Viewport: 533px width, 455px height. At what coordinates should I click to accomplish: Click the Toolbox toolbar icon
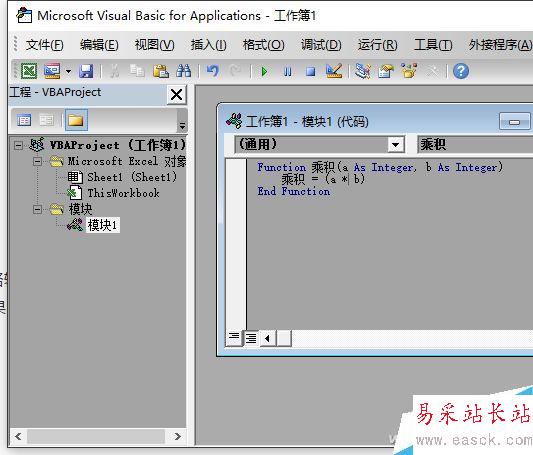(433, 71)
